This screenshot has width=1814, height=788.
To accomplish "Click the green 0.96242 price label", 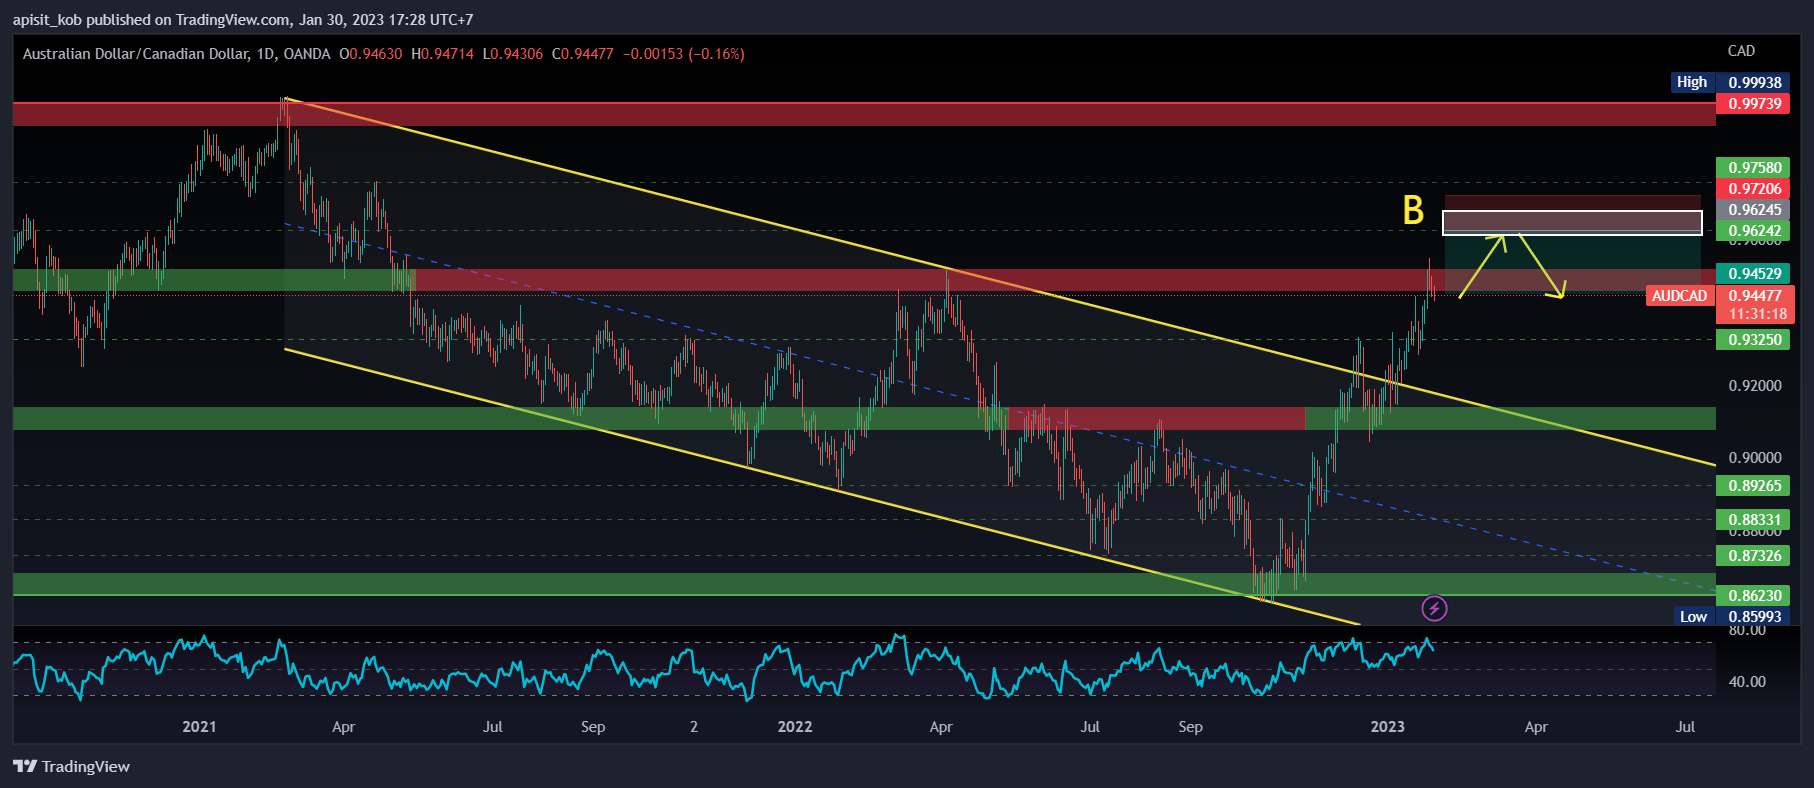I will pyautogui.click(x=1755, y=230).
